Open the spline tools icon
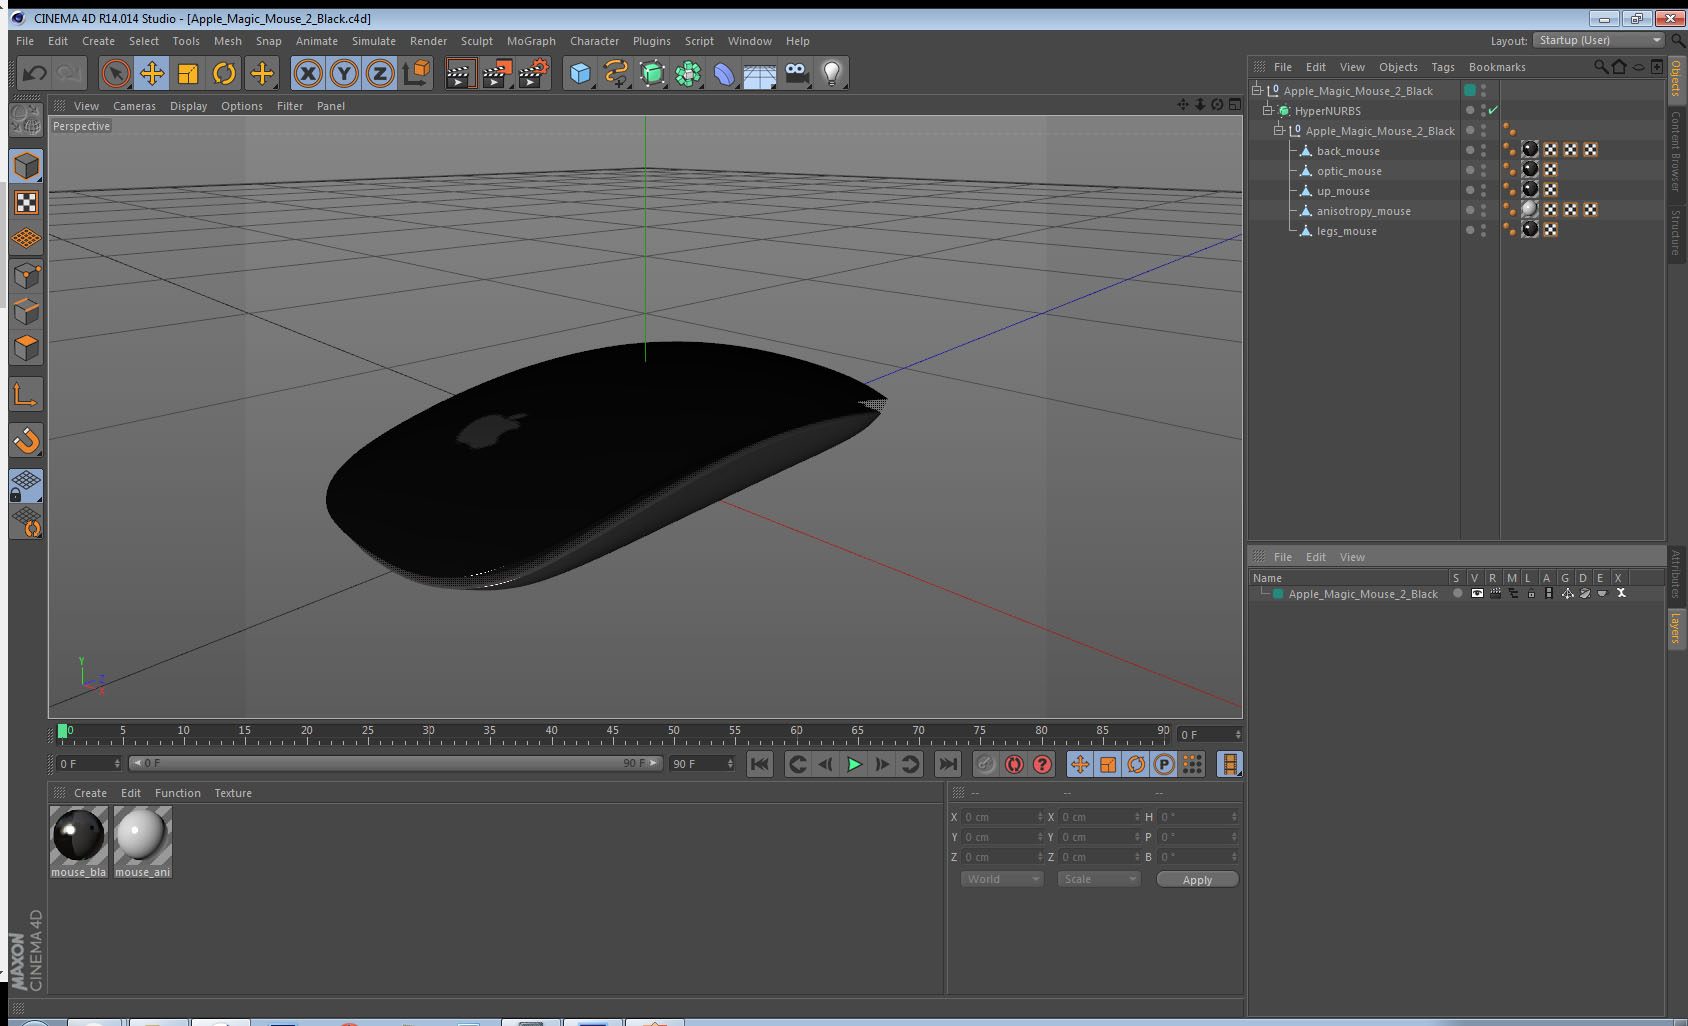 pyautogui.click(x=616, y=73)
